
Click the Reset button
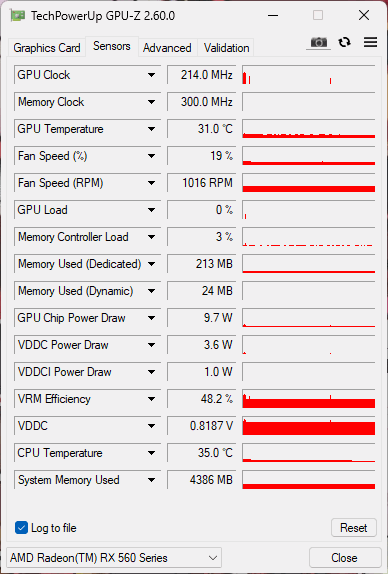pos(354,528)
